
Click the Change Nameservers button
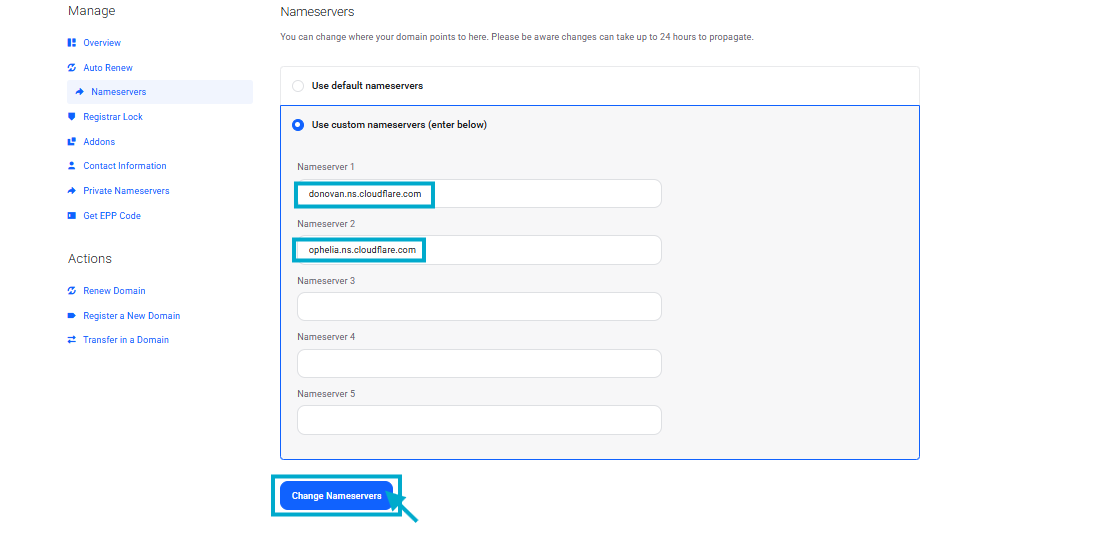pyautogui.click(x=337, y=496)
